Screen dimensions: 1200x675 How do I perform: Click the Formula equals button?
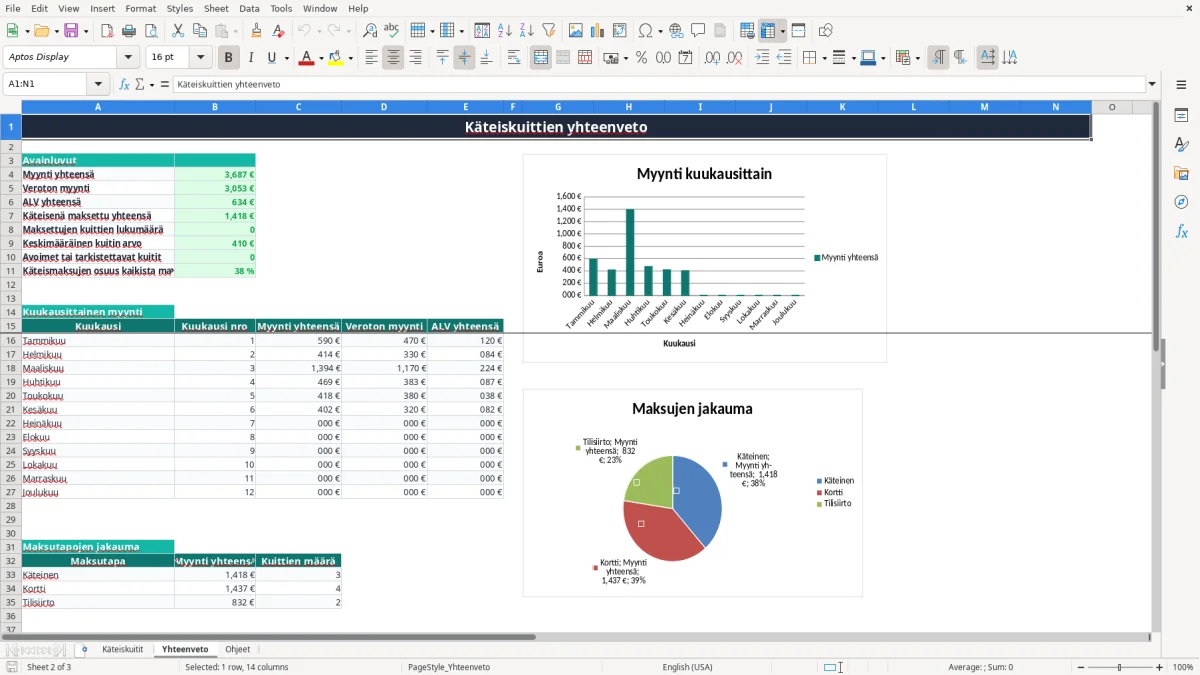tap(164, 84)
